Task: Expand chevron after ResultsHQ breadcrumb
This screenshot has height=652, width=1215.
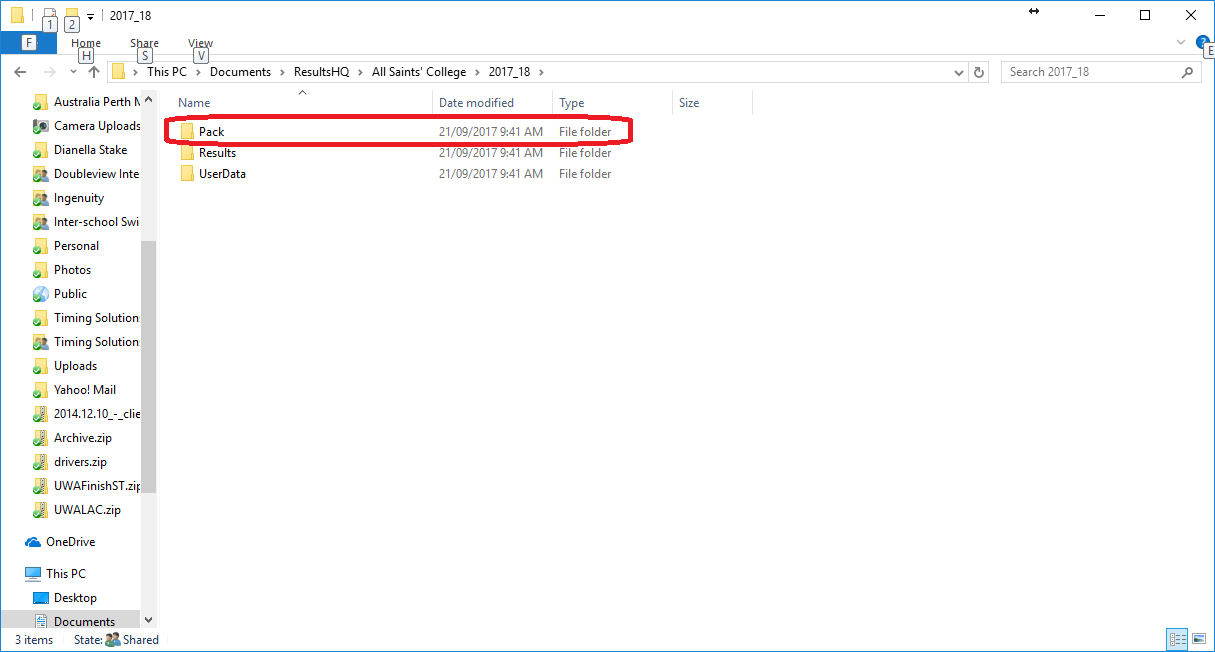Action: [x=362, y=72]
